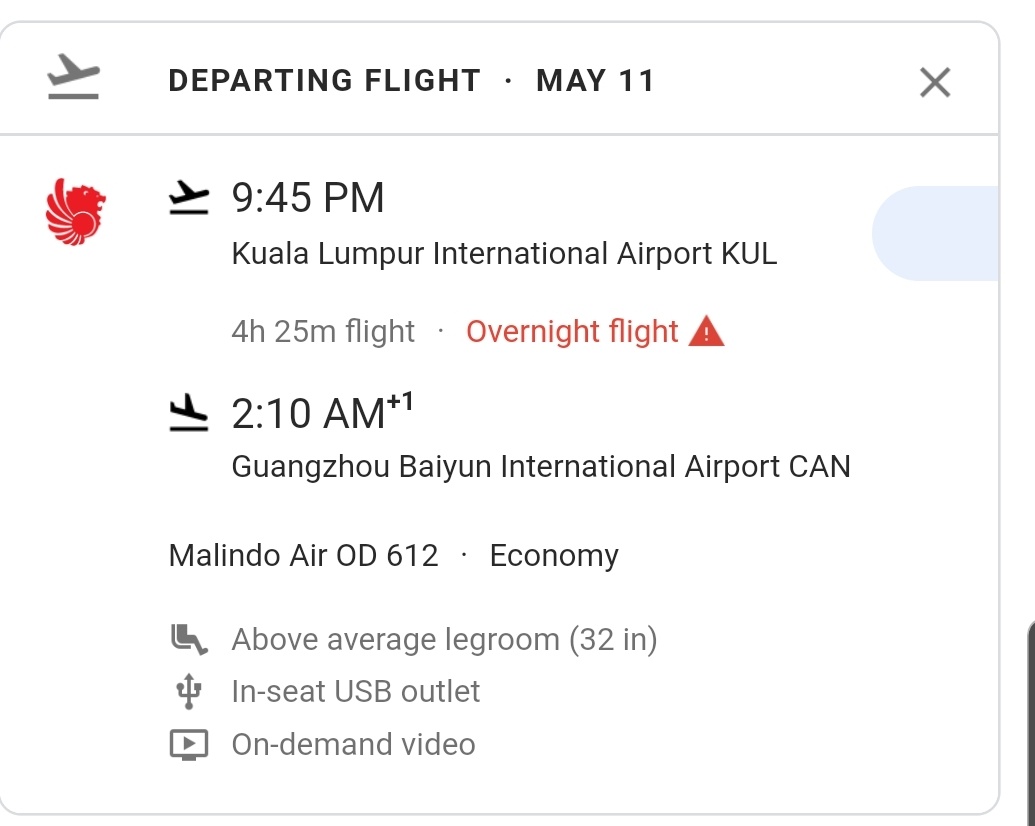Select Kuala Lumpur International Airport KUL
The width and height of the screenshot is (1035, 826).
pyautogui.click(x=504, y=254)
